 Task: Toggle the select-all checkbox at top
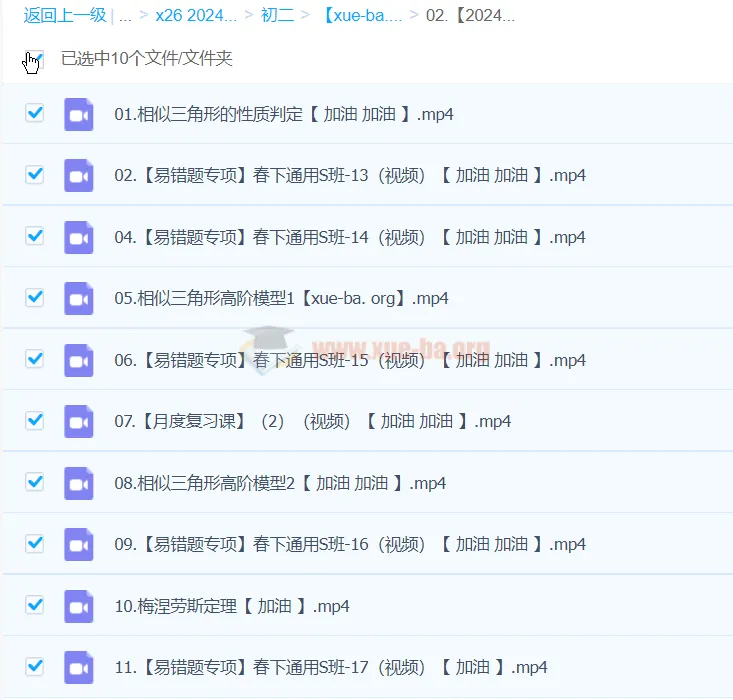[35, 59]
